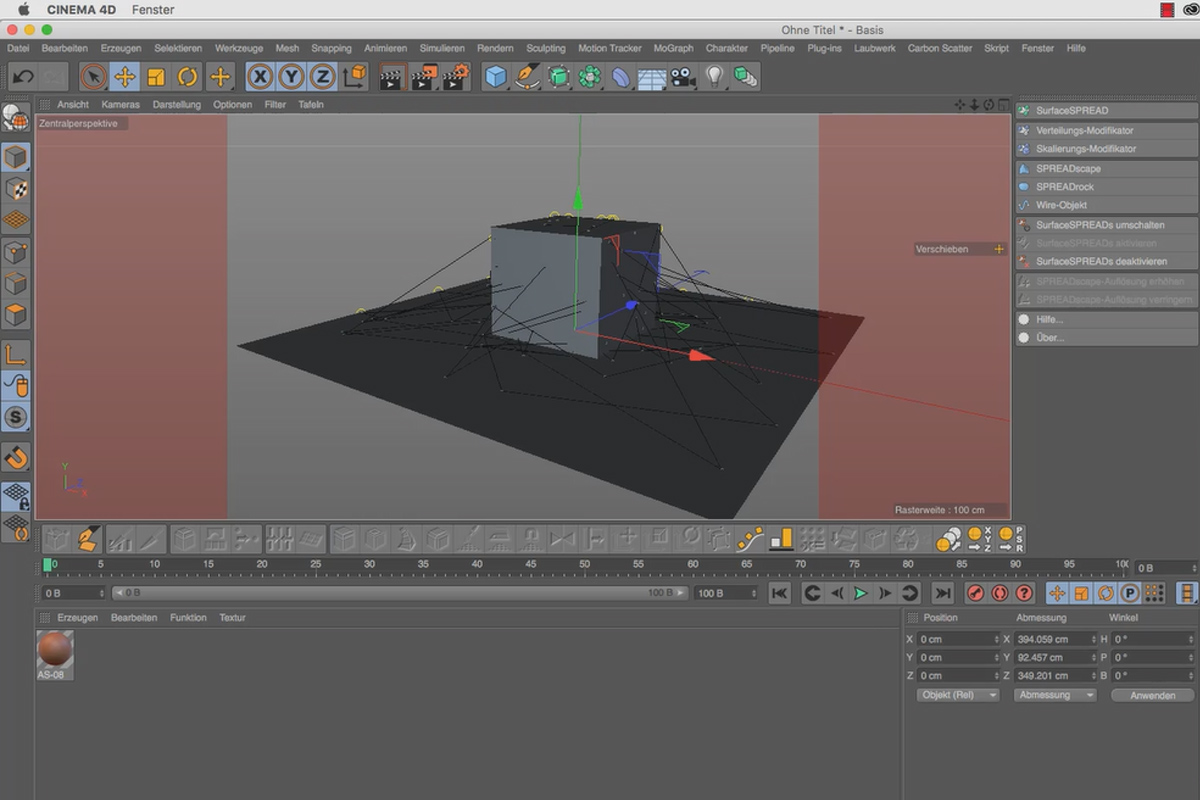Click the Verteilungs-Modifikator command
Viewport: 1200px width, 800px height.
[1107, 131]
